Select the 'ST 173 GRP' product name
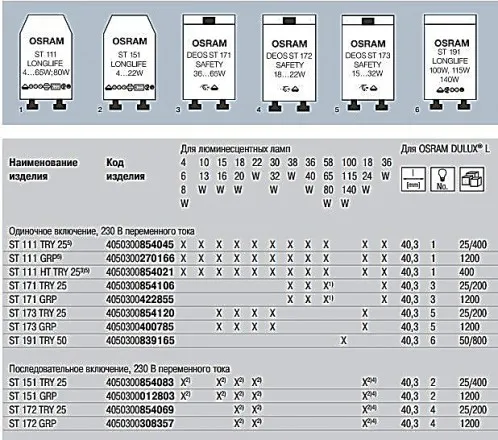 [33, 327]
